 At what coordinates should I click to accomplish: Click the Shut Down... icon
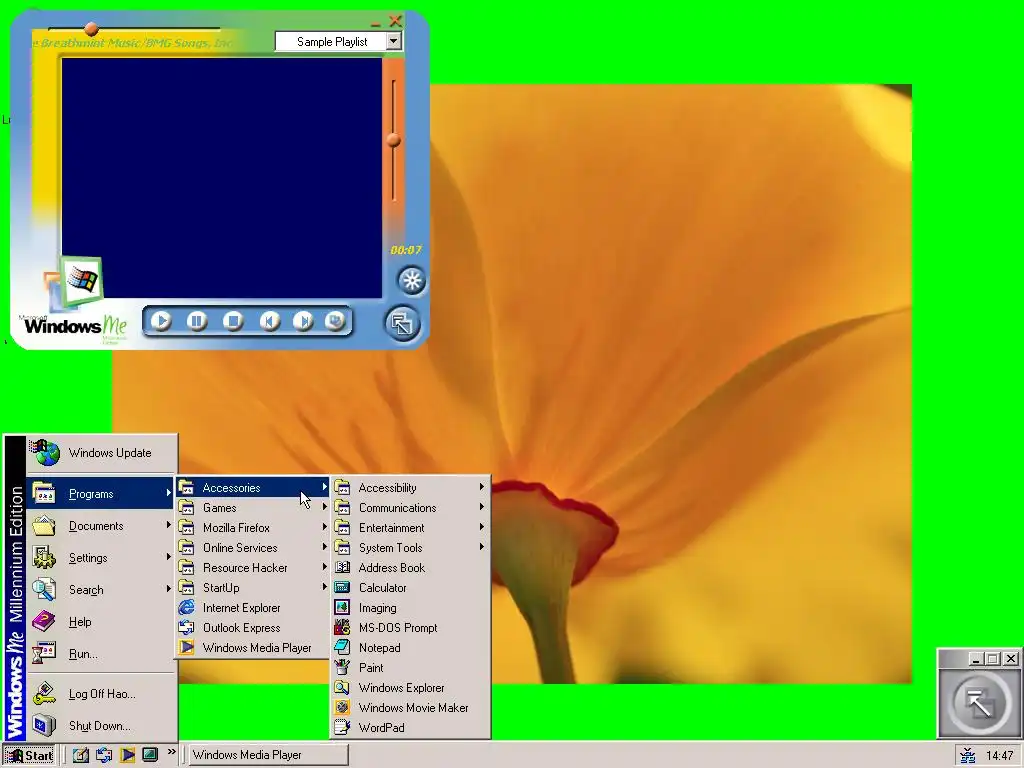point(44,726)
